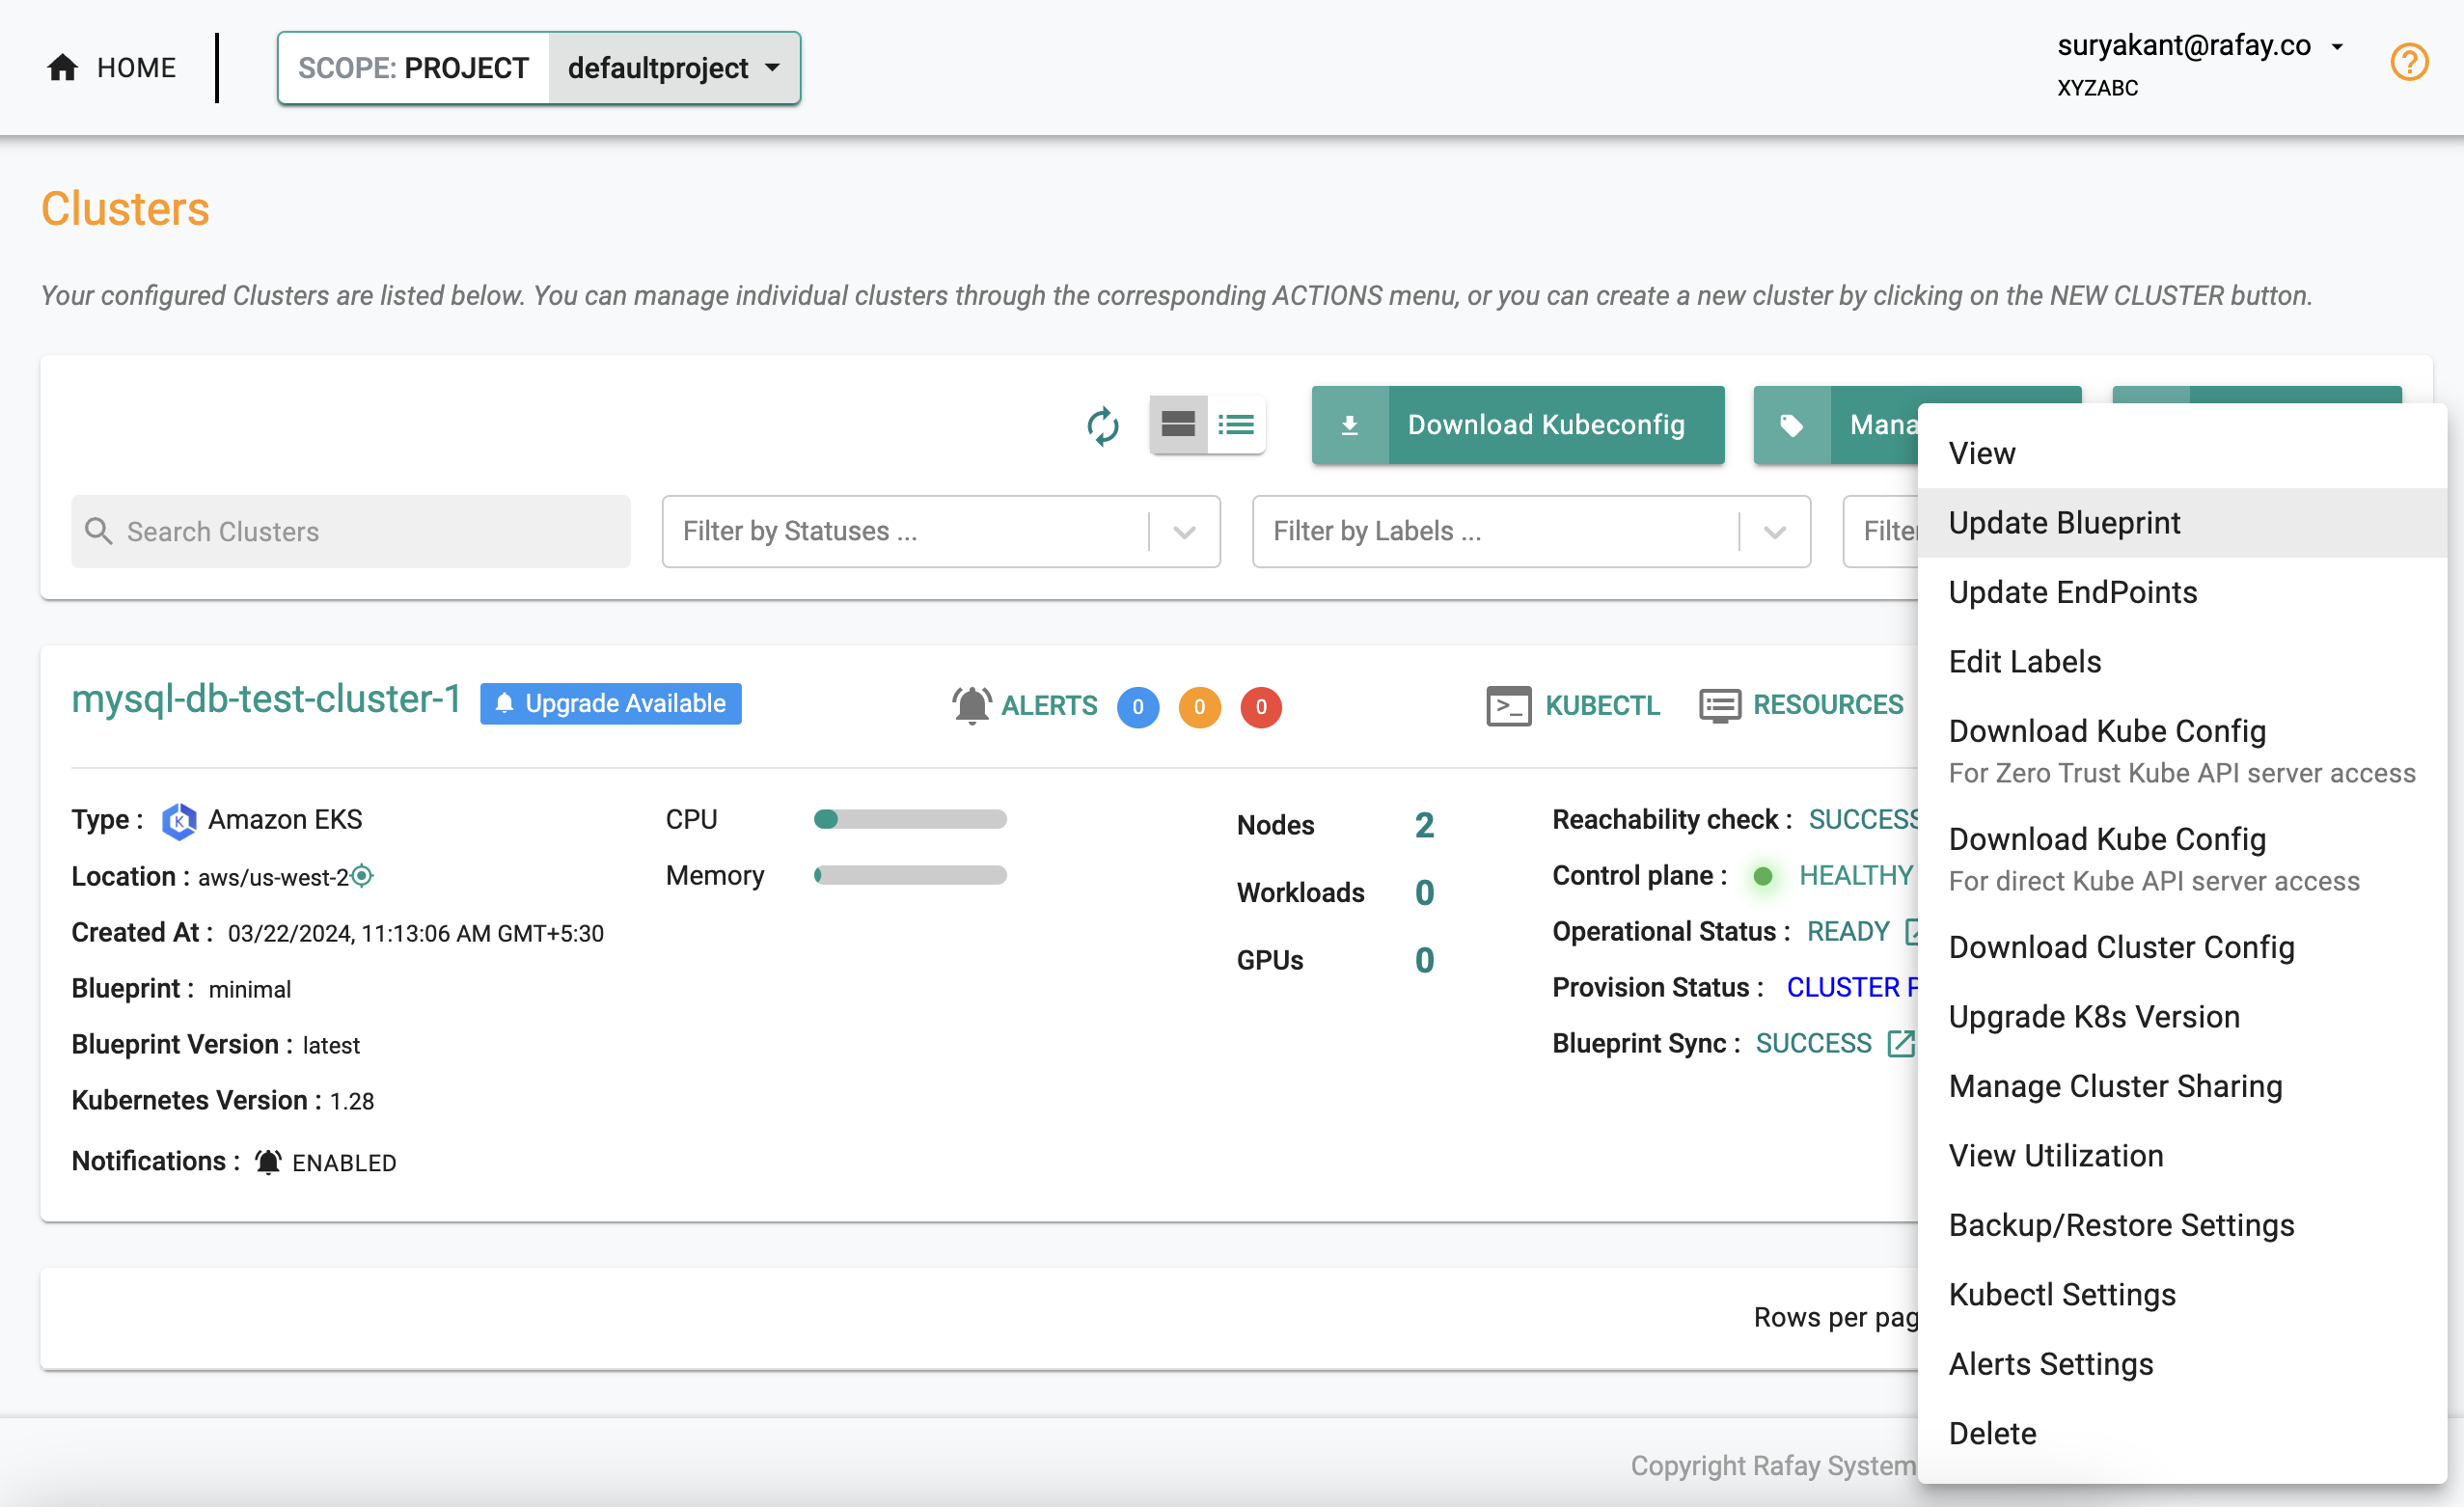Click the location target icon next to us-west-2
This screenshot has height=1507, width=2464.
click(x=362, y=876)
